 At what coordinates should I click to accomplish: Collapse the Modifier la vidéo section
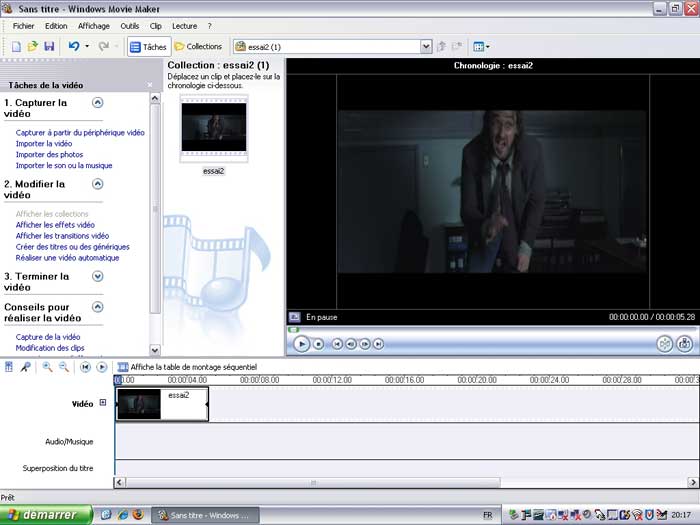[x=97, y=184]
